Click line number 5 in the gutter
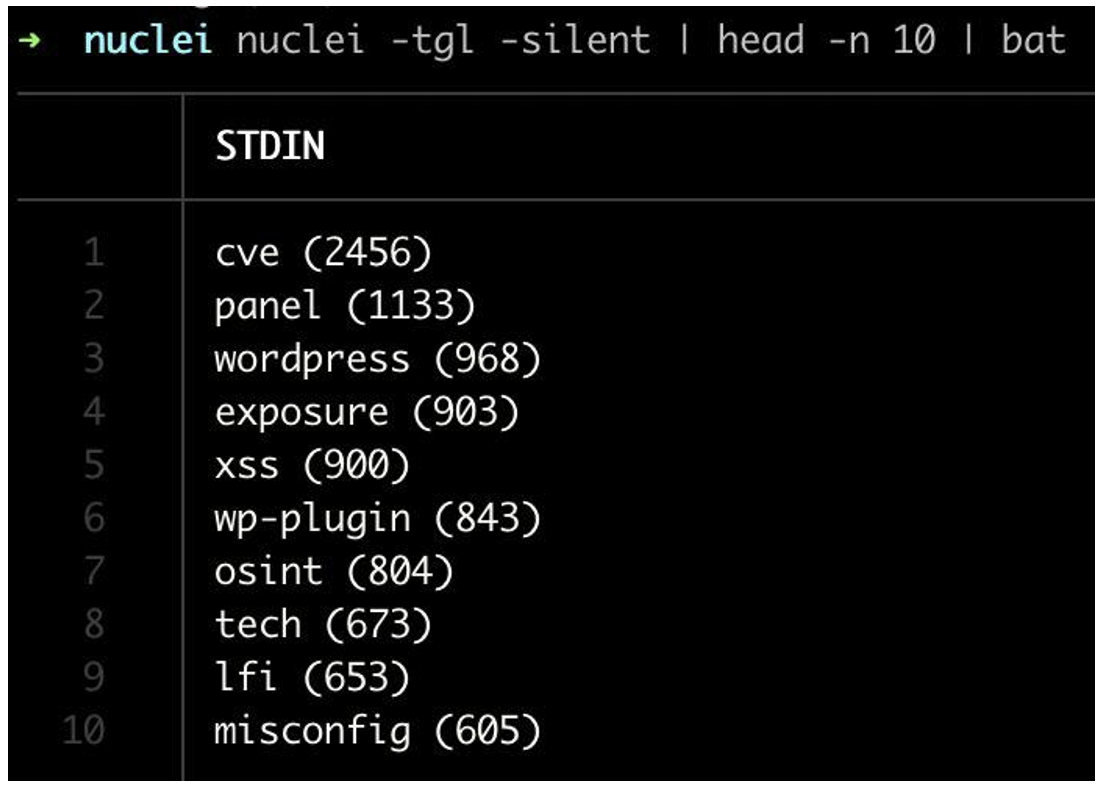The height and width of the screenshot is (787, 1103). [x=93, y=465]
